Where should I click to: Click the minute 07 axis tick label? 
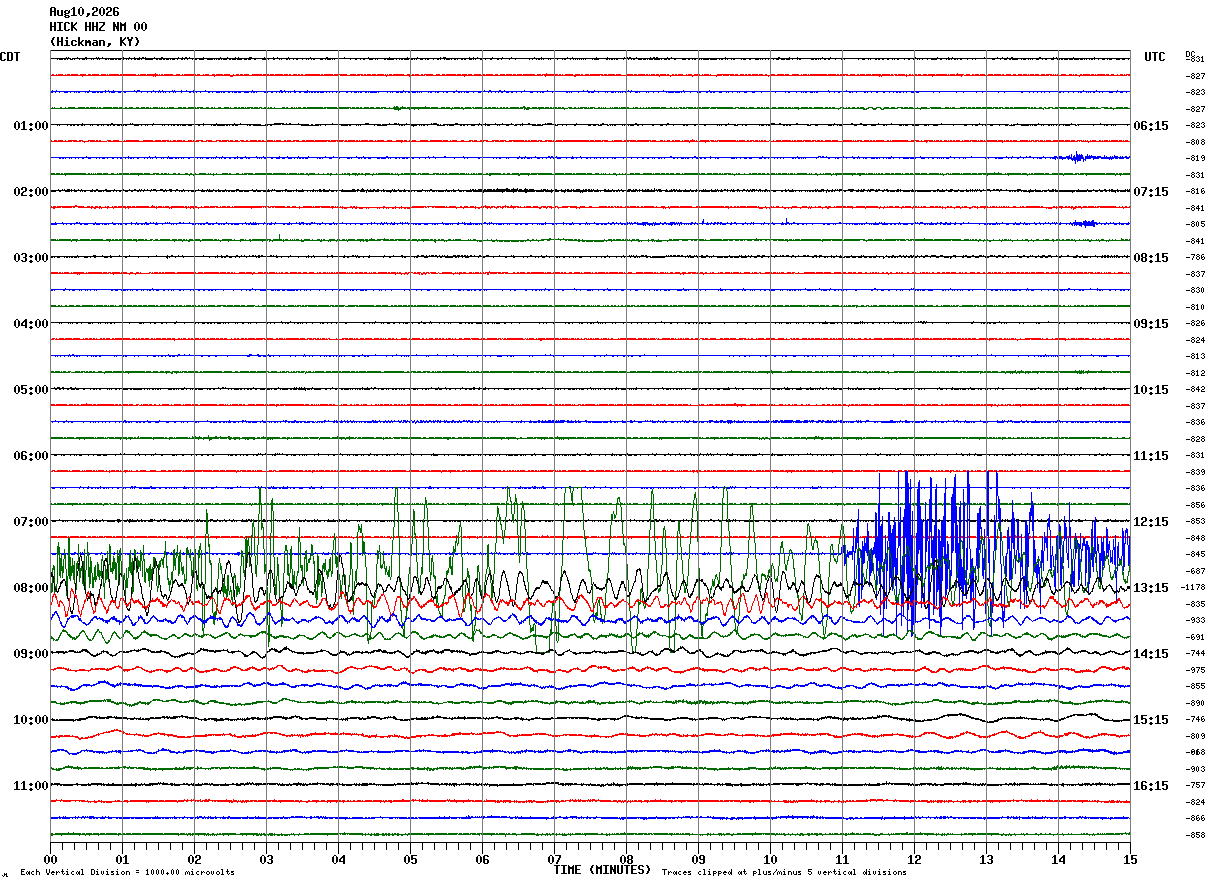pyautogui.click(x=554, y=860)
